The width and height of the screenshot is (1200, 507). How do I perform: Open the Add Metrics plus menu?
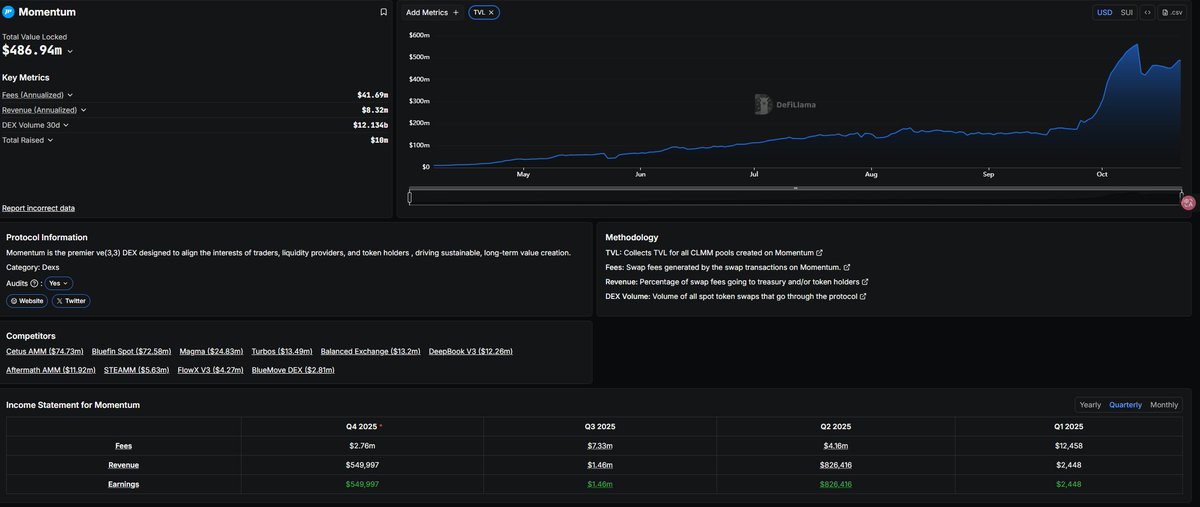(x=432, y=12)
